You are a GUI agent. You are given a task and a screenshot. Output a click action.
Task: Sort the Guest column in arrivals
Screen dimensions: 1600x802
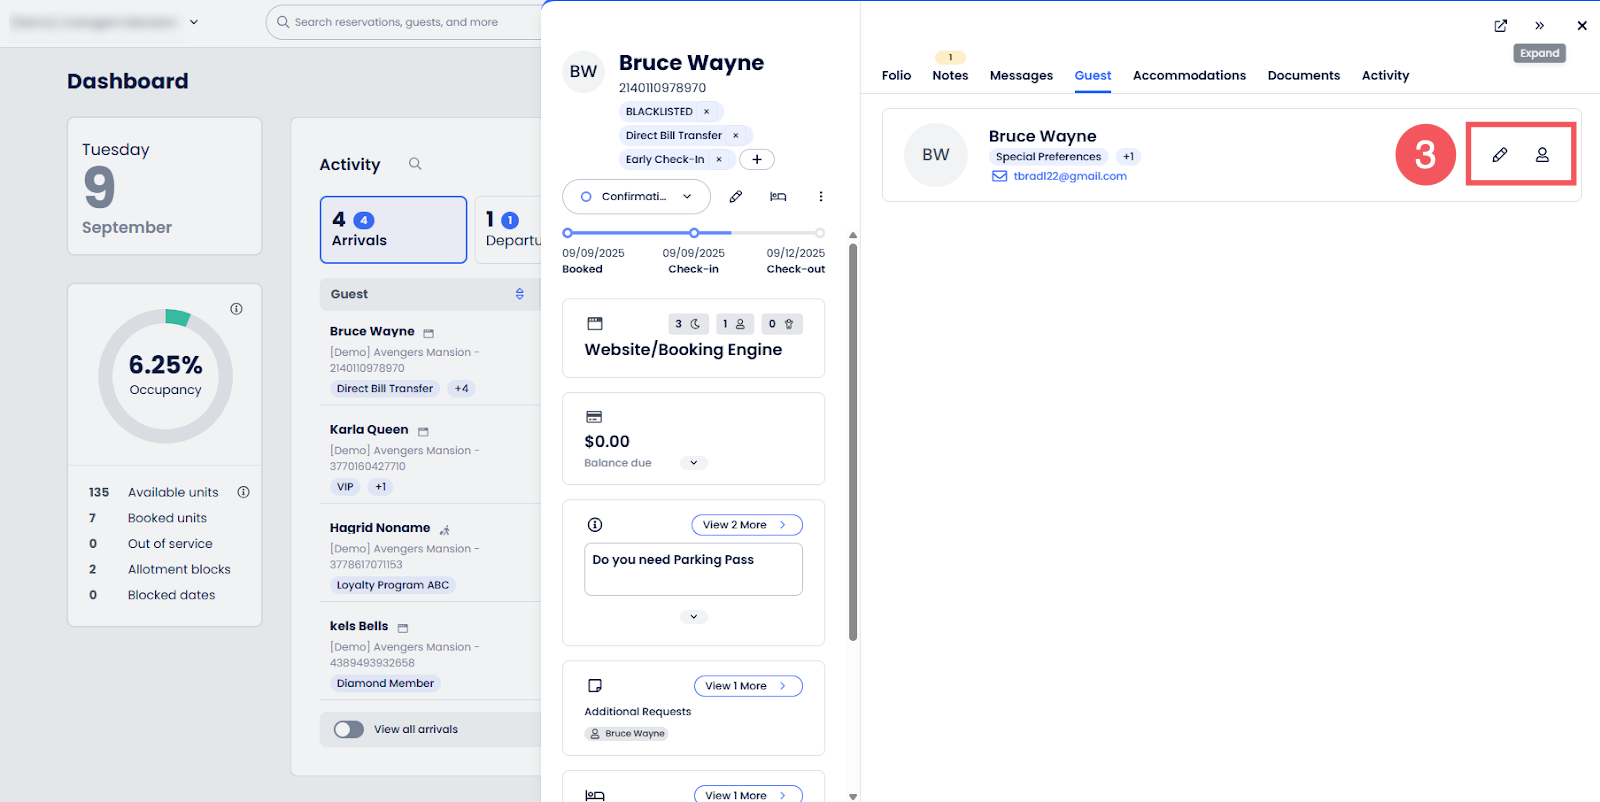[x=519, y=294]
